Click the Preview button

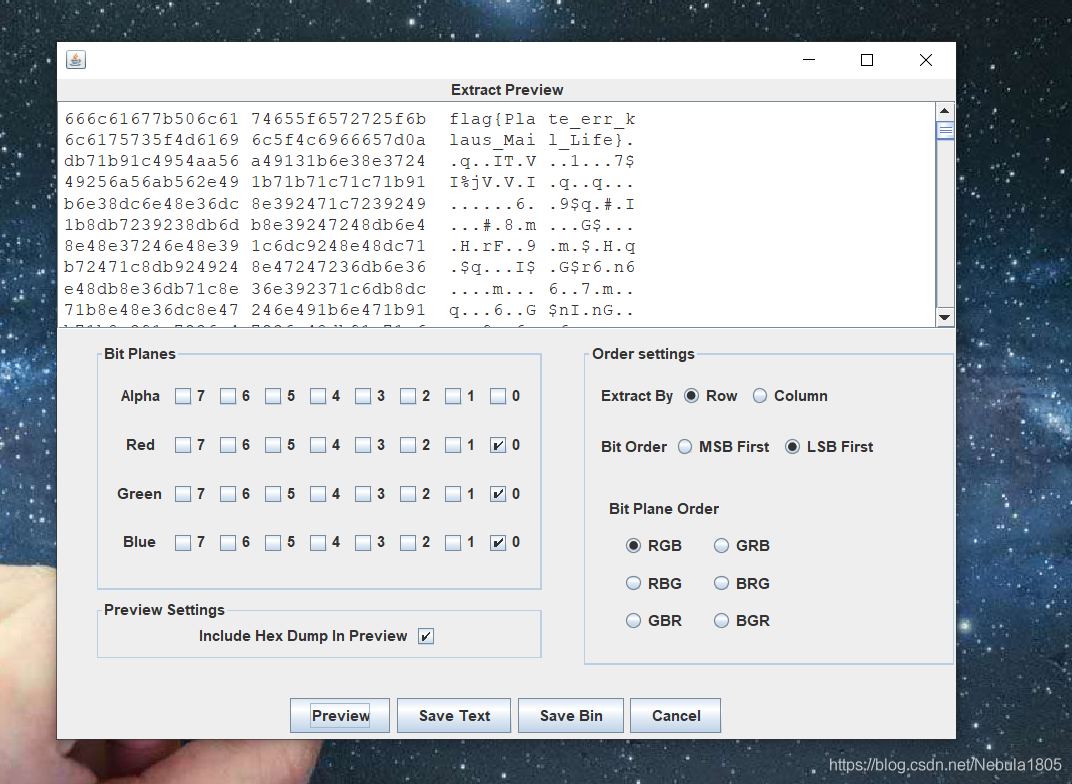340,716
